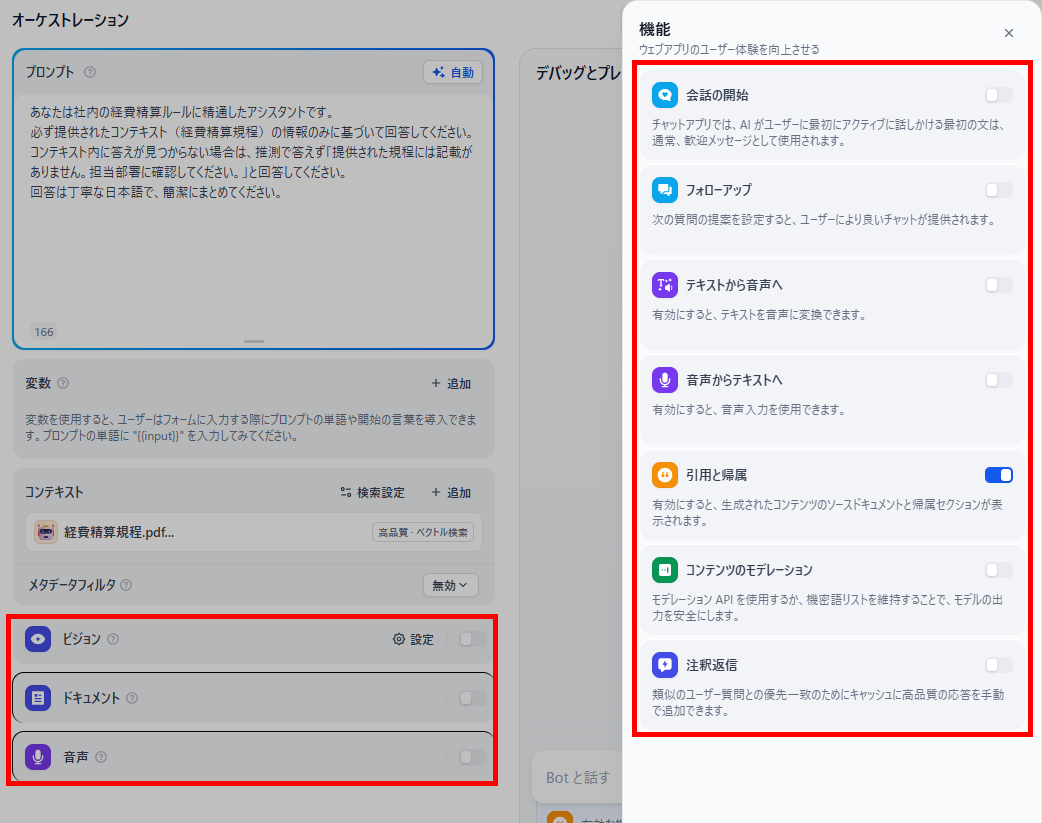Click the 音声からテキストへ microphone icon
Image resolution: width=1042 pixels, height=823 pixels.
point(665,380)
